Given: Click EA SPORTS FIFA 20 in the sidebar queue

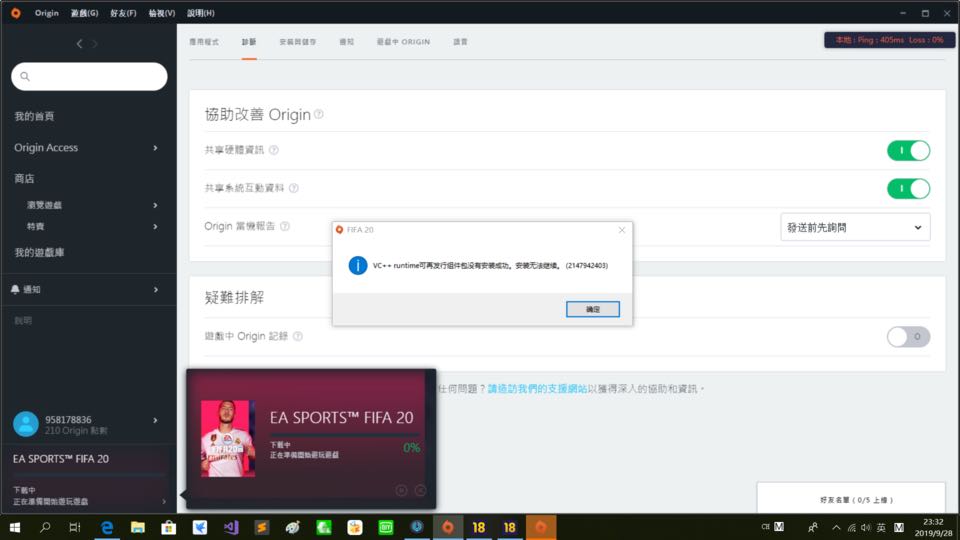Looking at the screenshot, I should tap(61, 459).
